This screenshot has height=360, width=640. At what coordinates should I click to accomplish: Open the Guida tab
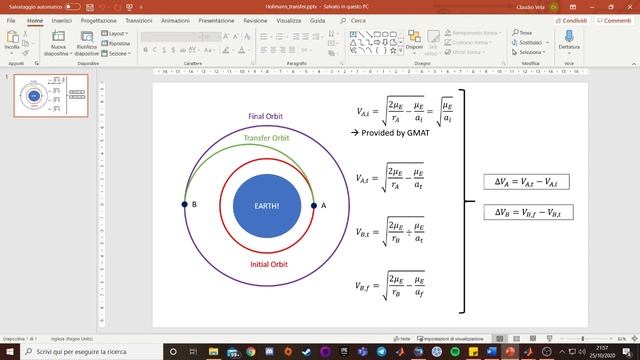pos(317,20)
